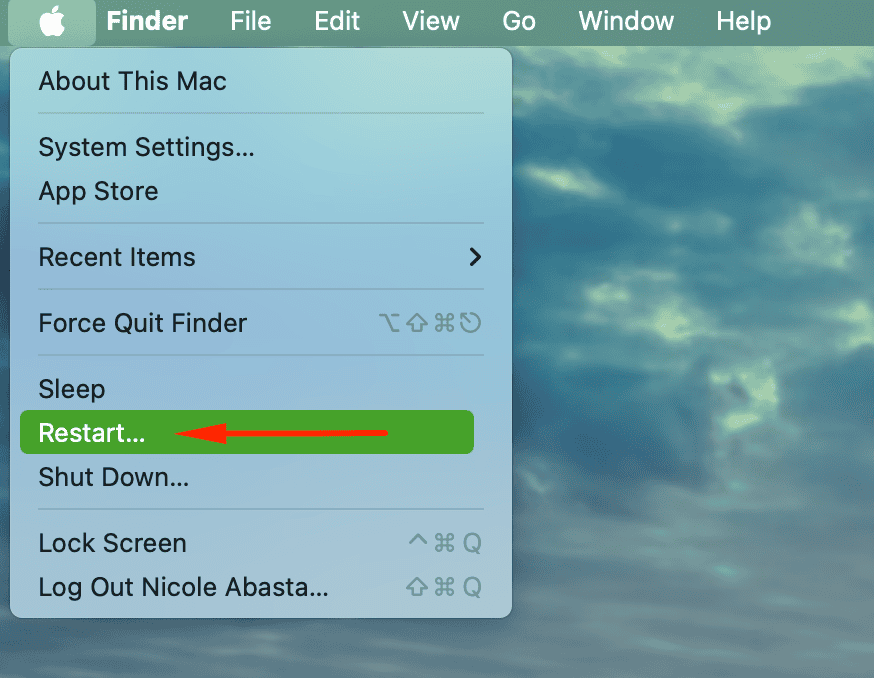This screenshot has height=678, width=874.
Task: Open the Edit menu
Action: pyautogui.click(x=337, y=21)
